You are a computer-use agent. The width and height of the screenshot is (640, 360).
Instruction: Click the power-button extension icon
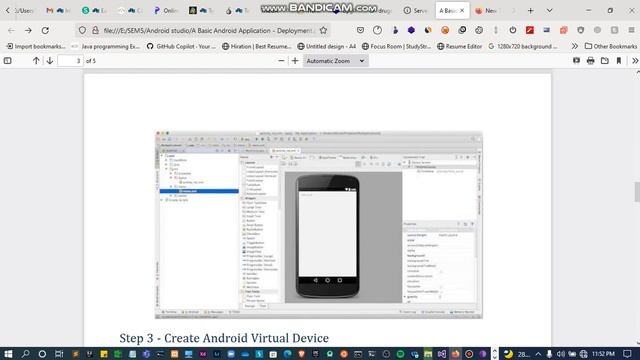click(513, 30)
